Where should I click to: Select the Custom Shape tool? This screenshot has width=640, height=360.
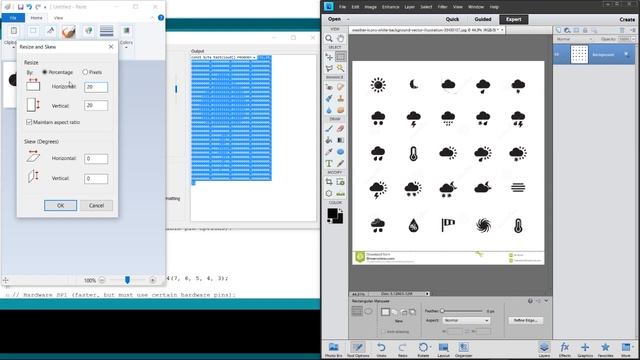click(340, 152)
